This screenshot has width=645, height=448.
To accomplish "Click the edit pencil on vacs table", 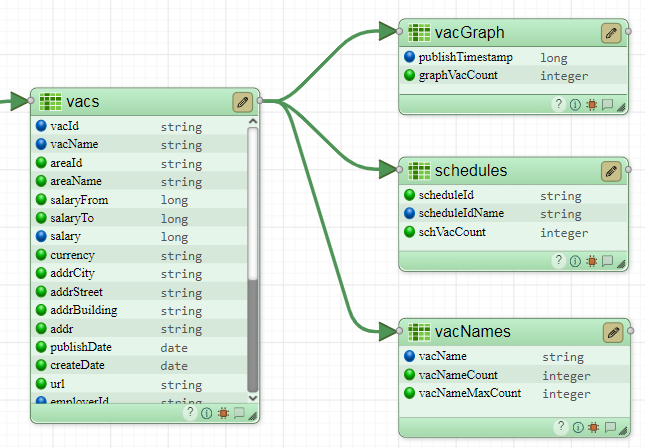I will click(x=242, y=101).
